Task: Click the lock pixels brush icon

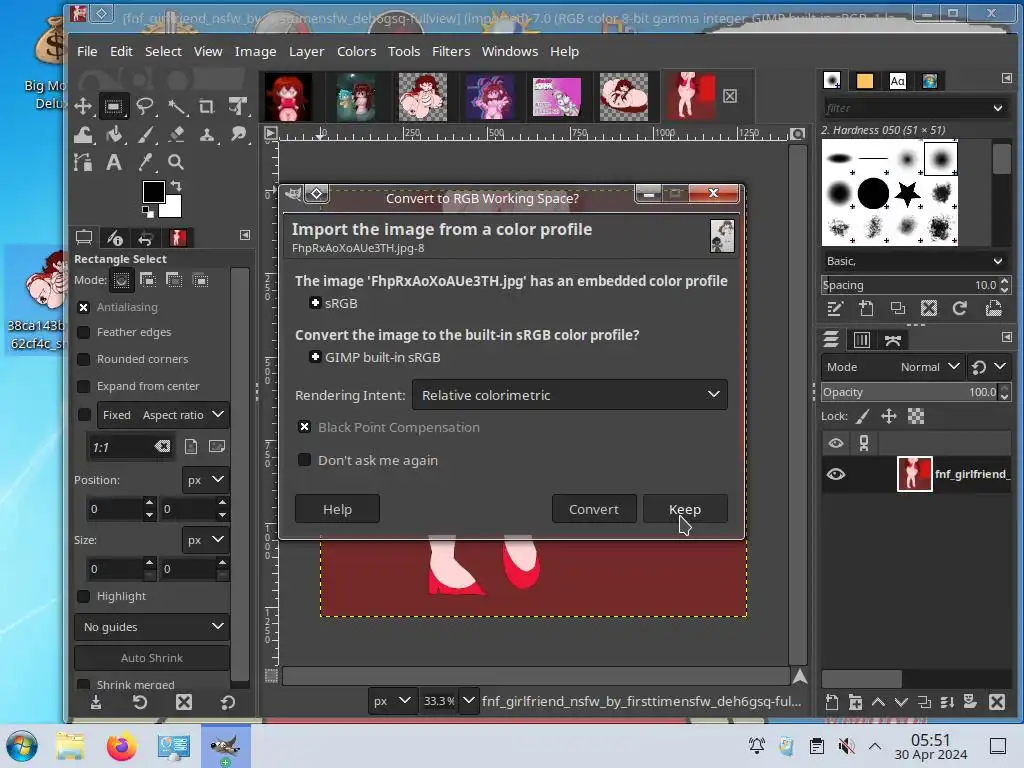Action: (863, 416)
